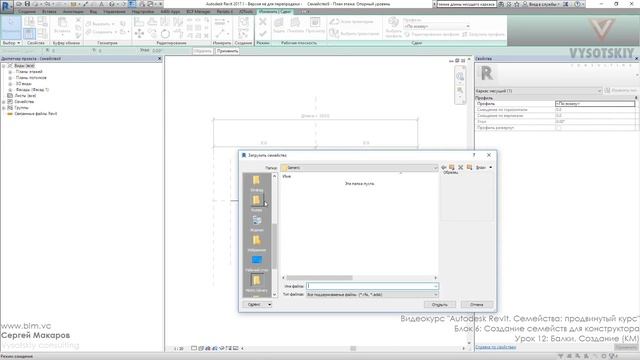Open the Надстройки ribbon tab
The image size is (640, 360).
[x=143, y=12]
